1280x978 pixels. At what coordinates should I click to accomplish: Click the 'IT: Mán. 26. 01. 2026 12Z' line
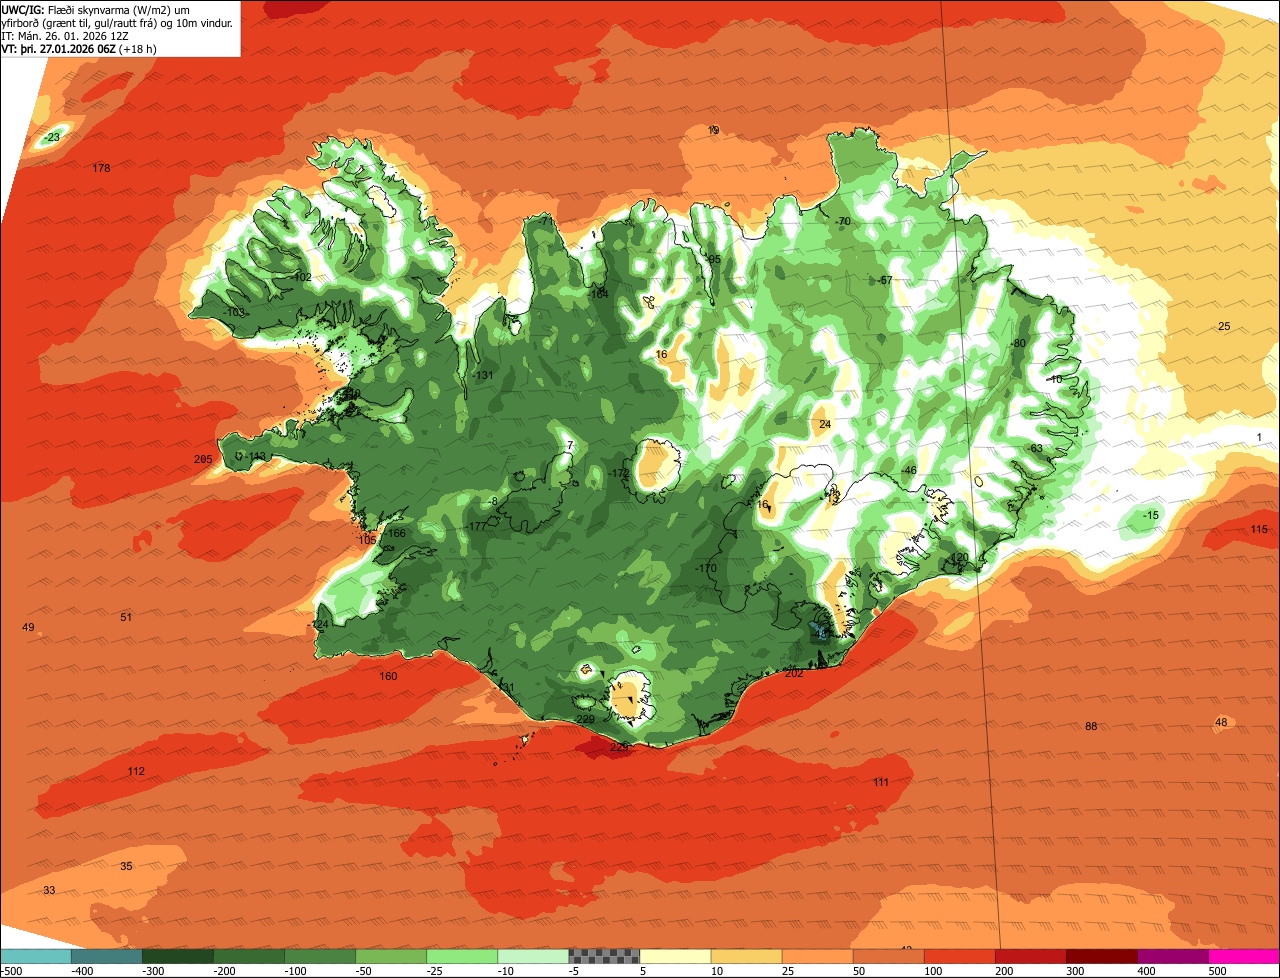point(65,35)
